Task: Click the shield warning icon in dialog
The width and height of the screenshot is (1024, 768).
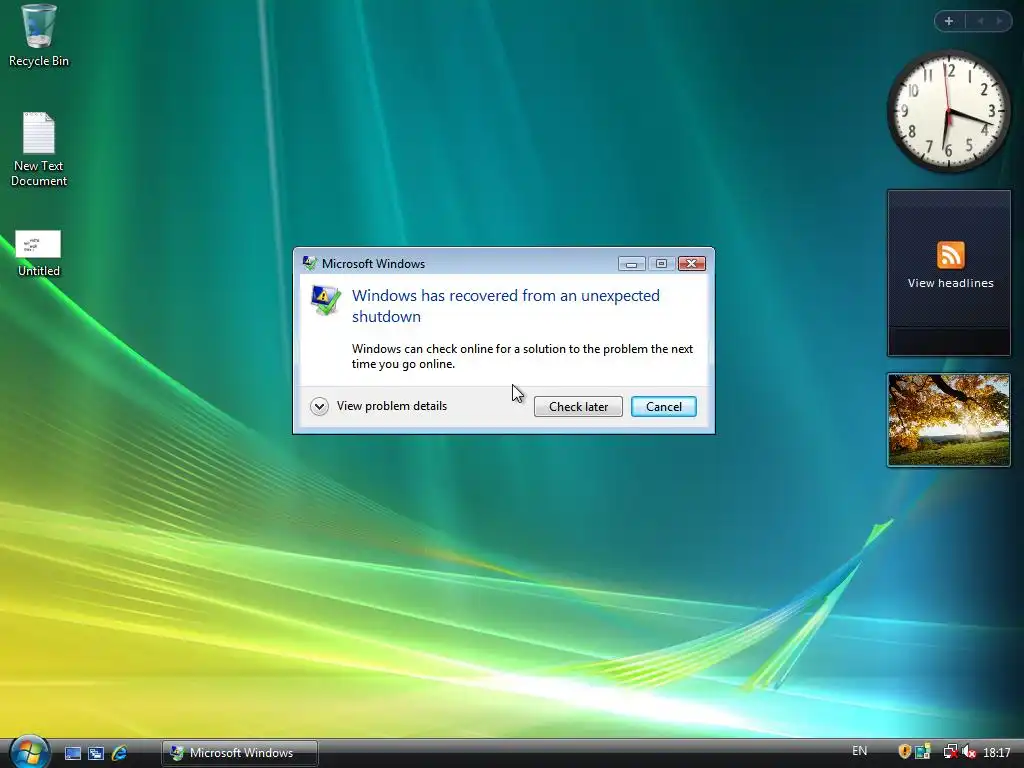Action: [326, 300]
